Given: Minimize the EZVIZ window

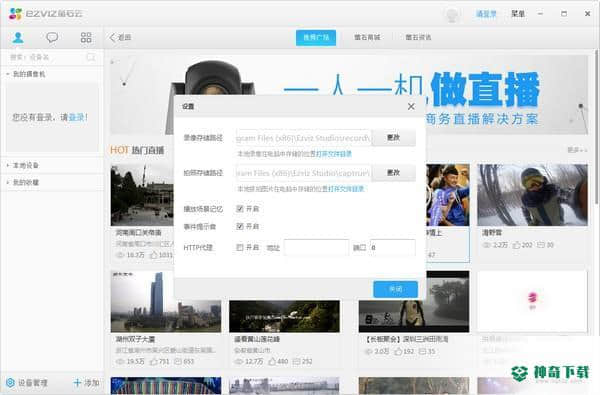Looking at the screenshot, I should 540,14.
